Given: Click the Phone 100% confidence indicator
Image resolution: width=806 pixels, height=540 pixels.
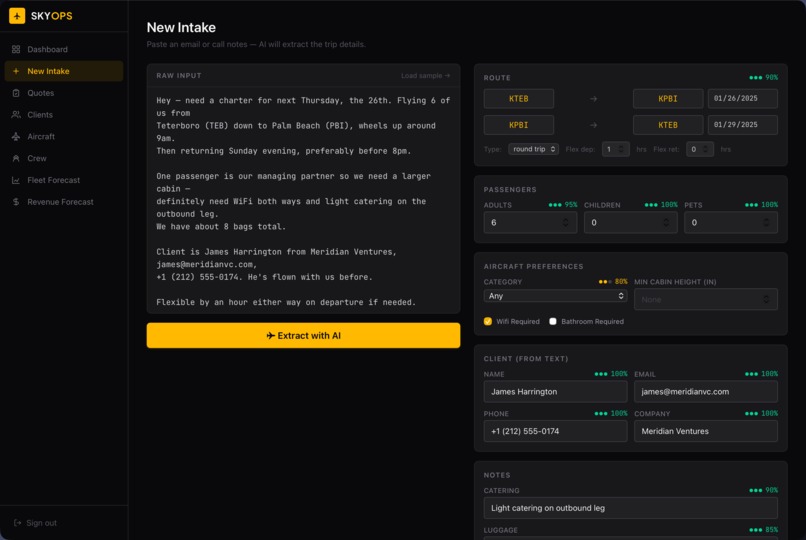Looking at the screenshot, I should 611,414.
